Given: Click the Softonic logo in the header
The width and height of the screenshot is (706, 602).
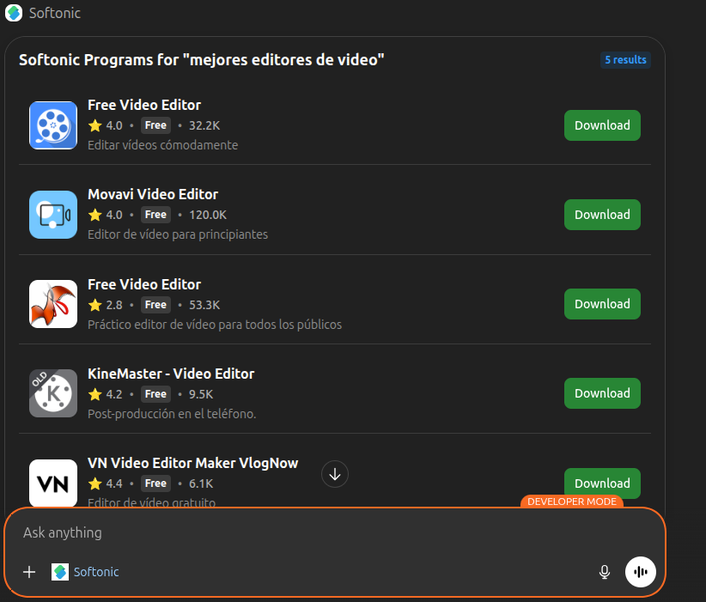Looking at the screenshot, I should pyautogui.click(x=14, y=13).
